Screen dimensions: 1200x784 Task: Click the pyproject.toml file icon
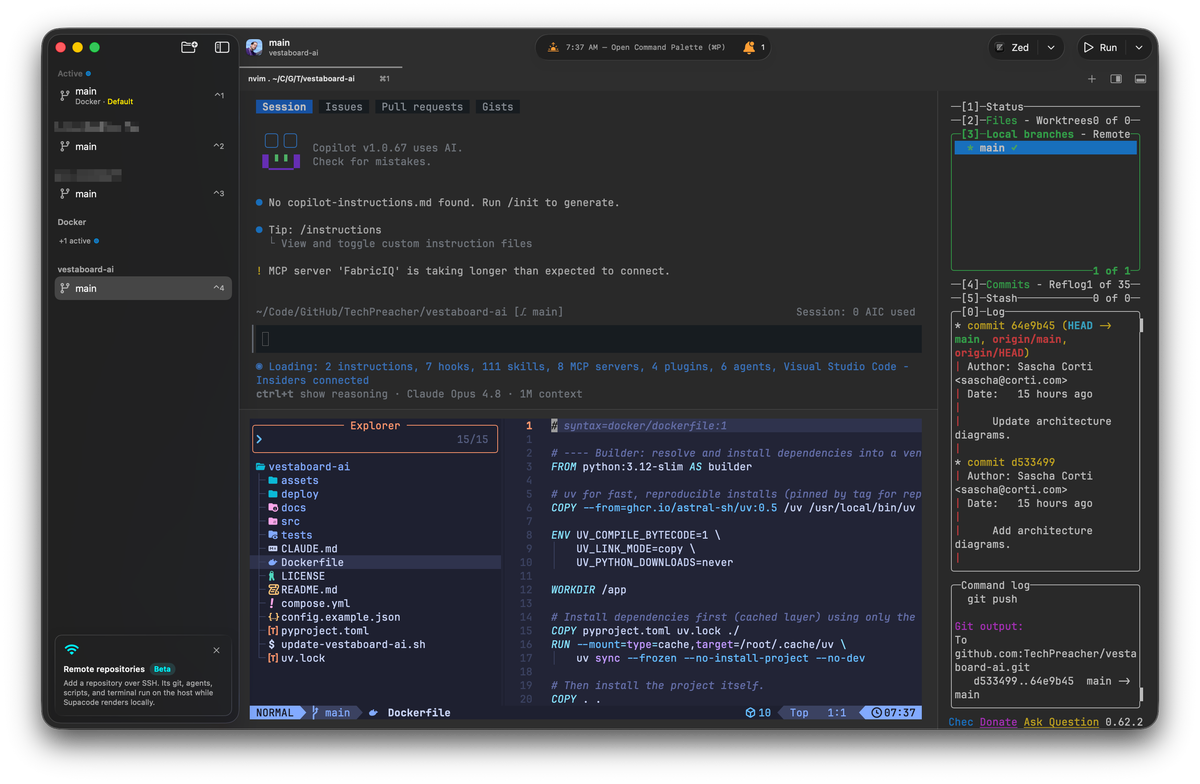(x=273, y=631)
